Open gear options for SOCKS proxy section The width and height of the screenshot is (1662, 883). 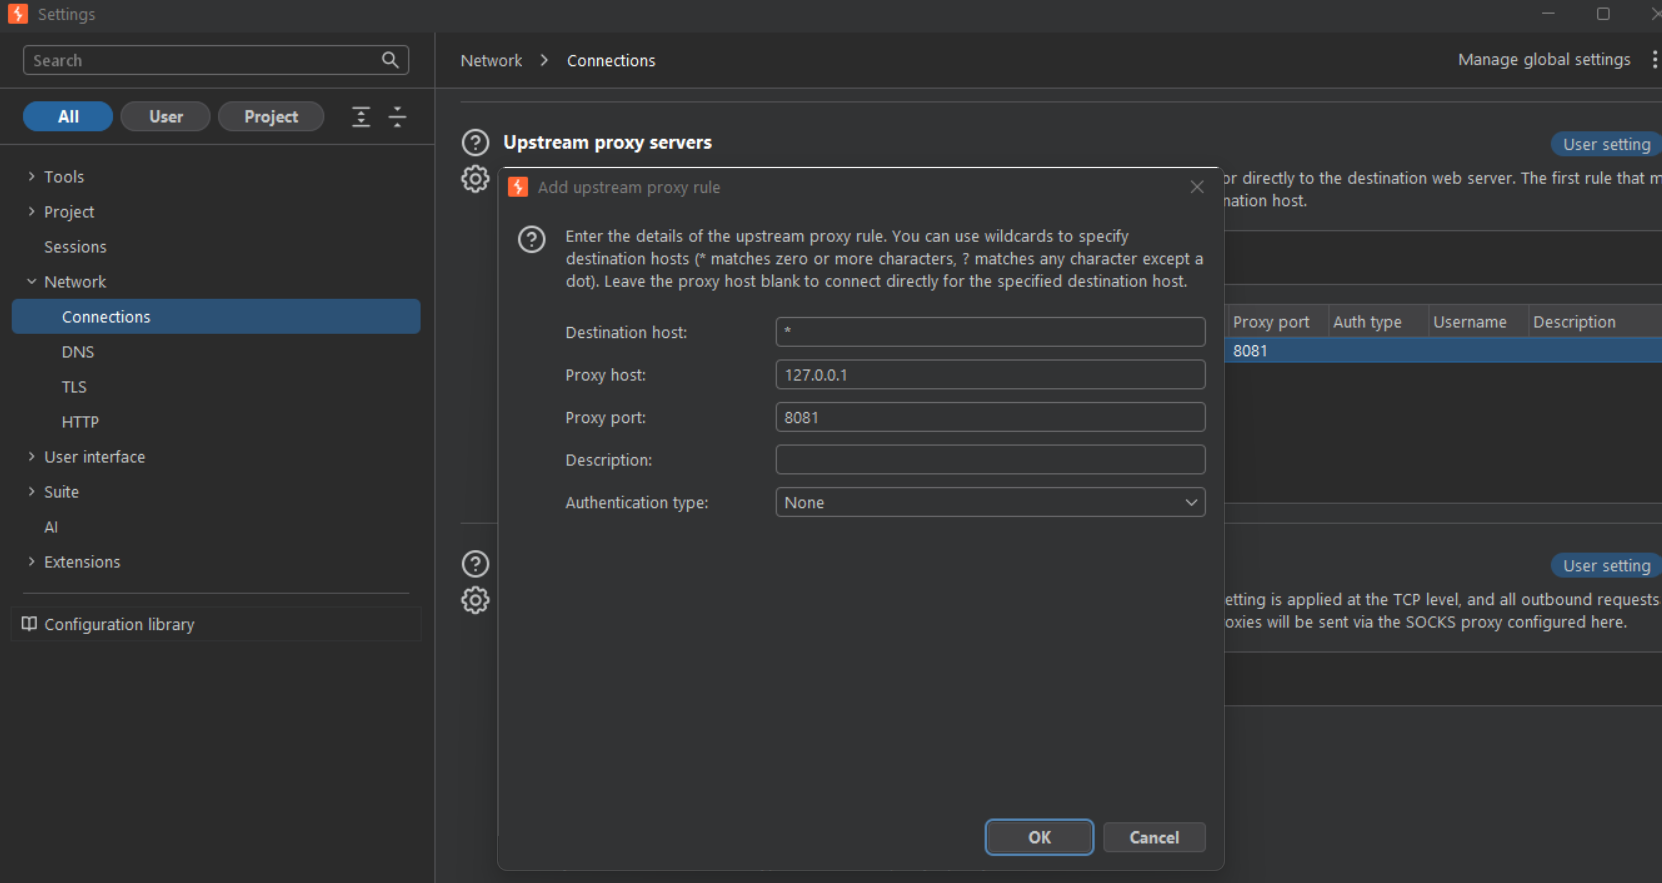point(475,600)
